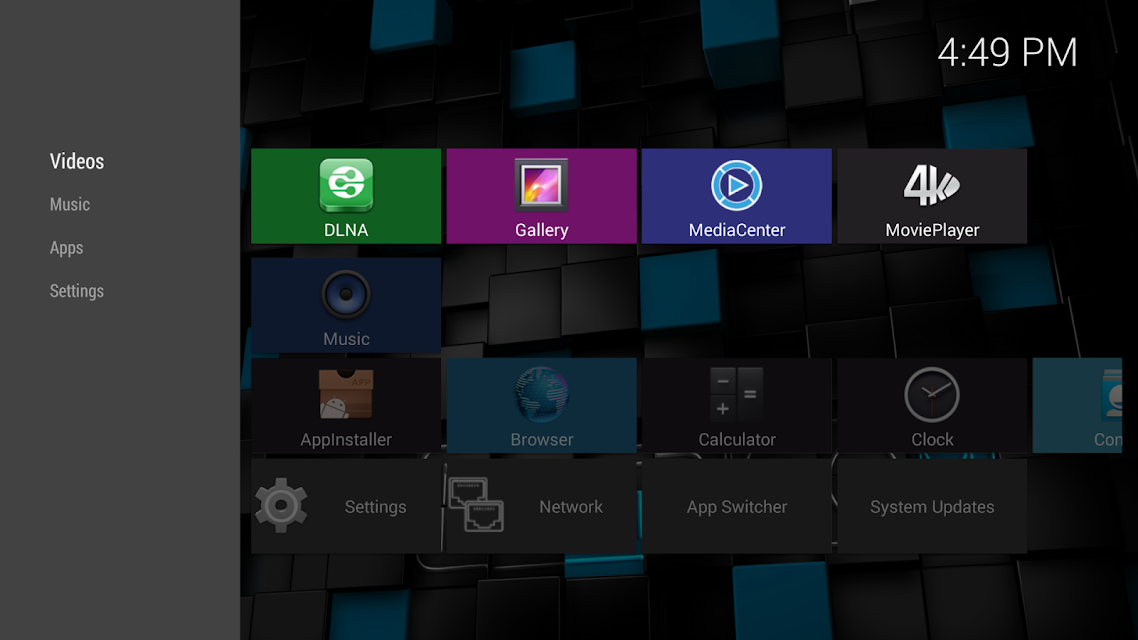Select Apps in the sidebar
1138x640 pixels.
(x=66, y=248)
